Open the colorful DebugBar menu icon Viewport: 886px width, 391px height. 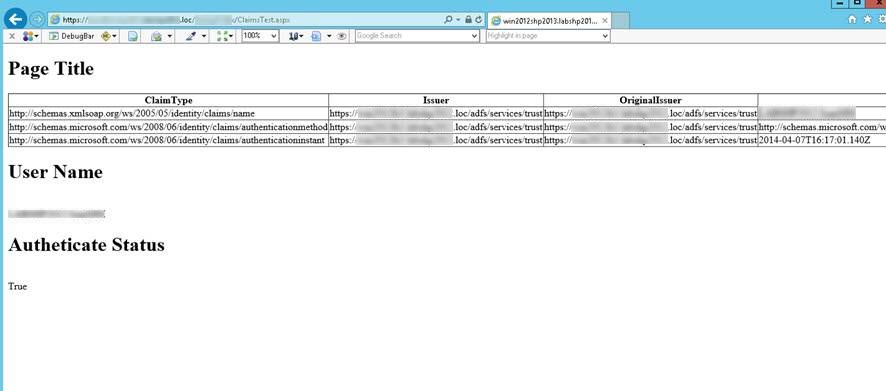point(28,36)
